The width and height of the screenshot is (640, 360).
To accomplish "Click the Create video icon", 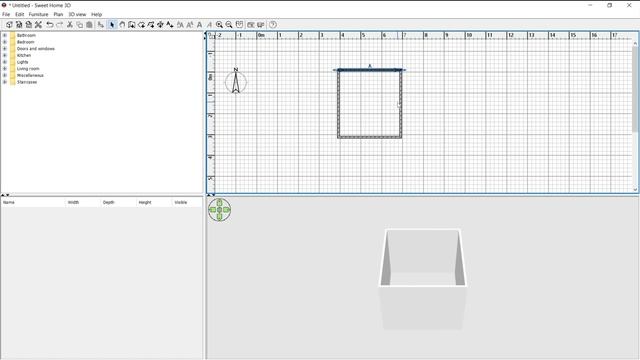I will [260, 25].
